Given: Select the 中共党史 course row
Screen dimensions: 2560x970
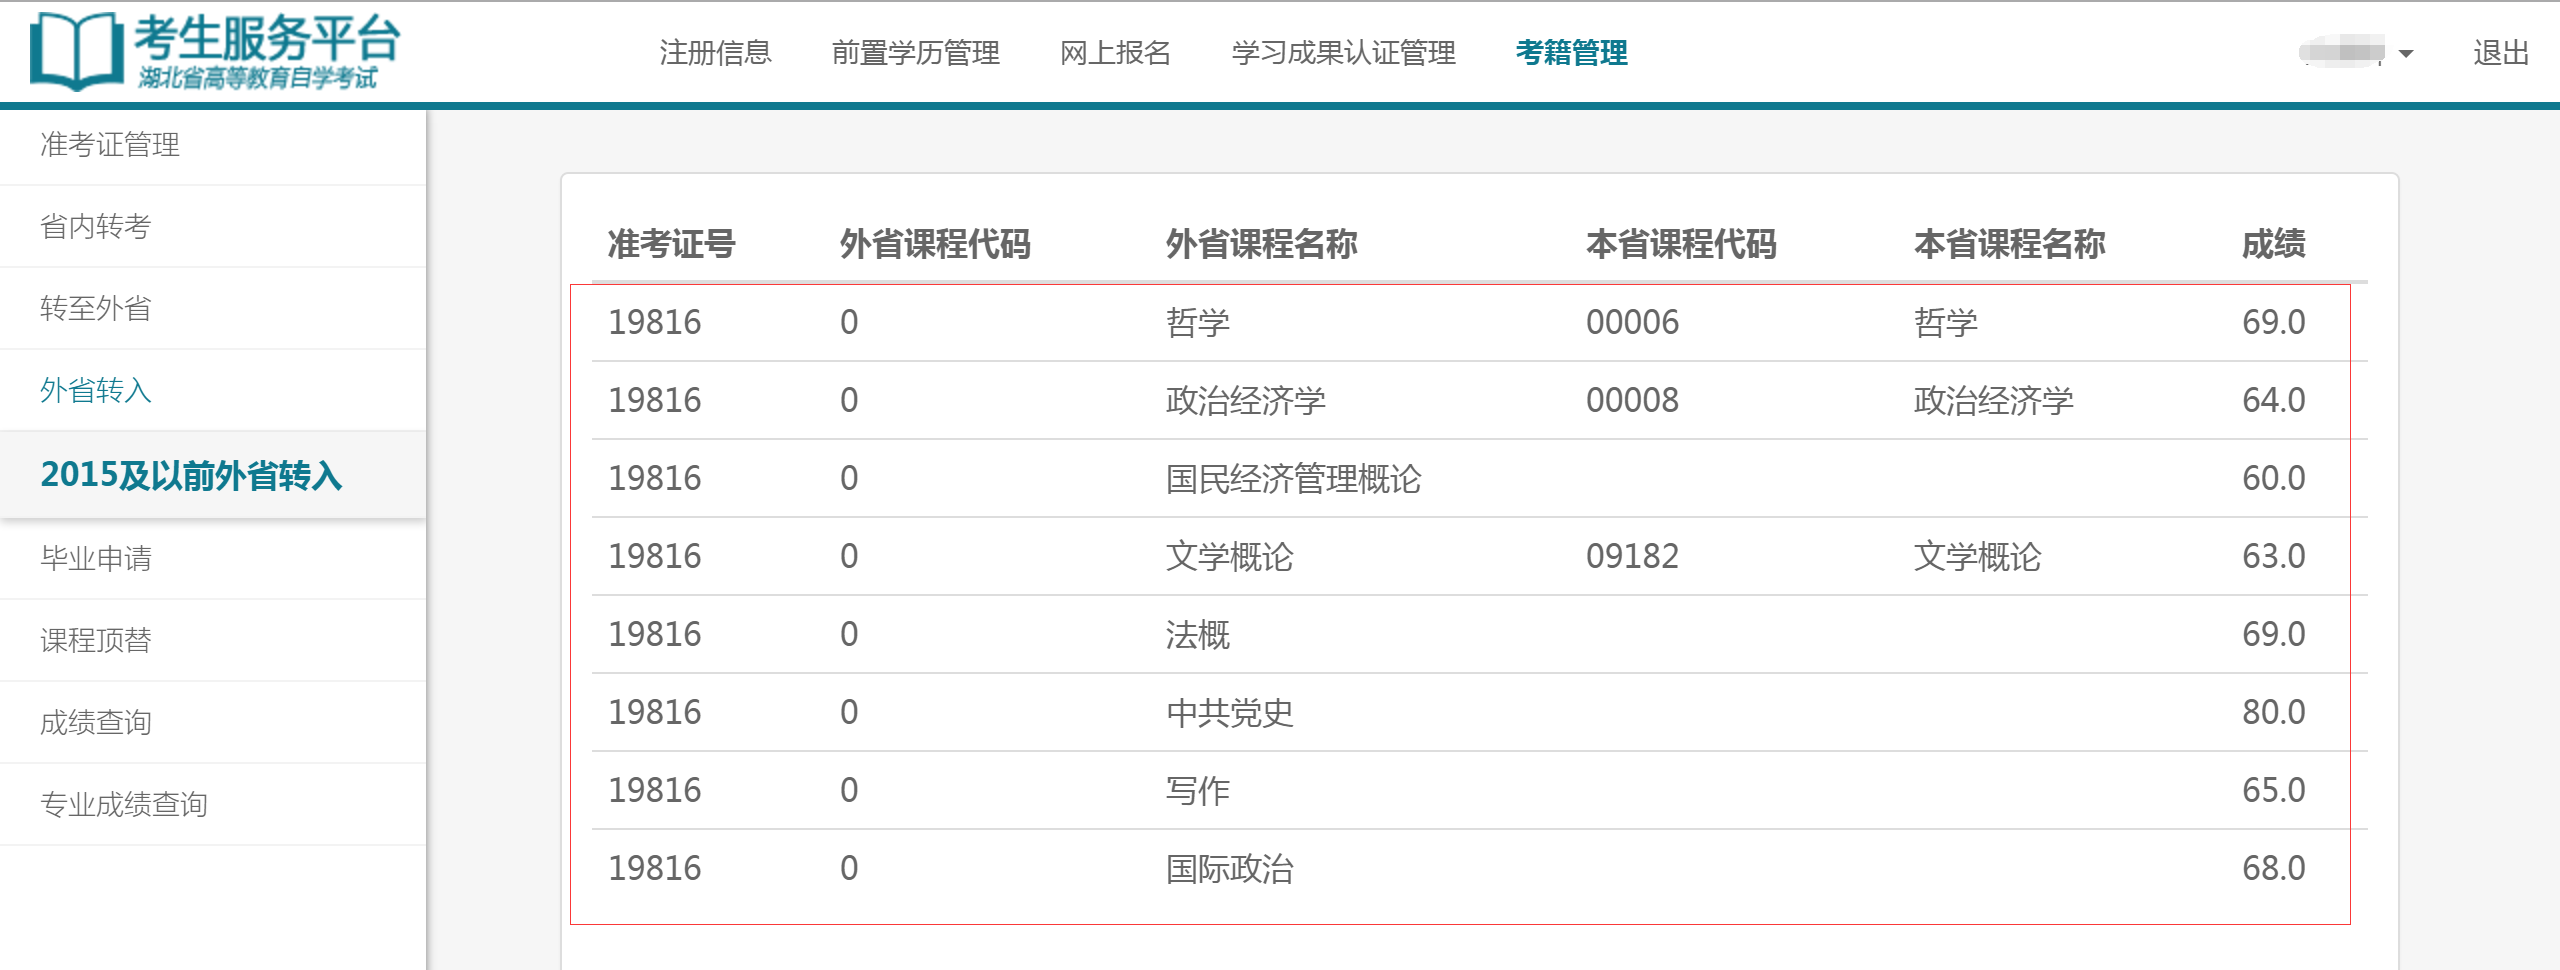Looking at the screenshot, I should (x=1229, y=713).
